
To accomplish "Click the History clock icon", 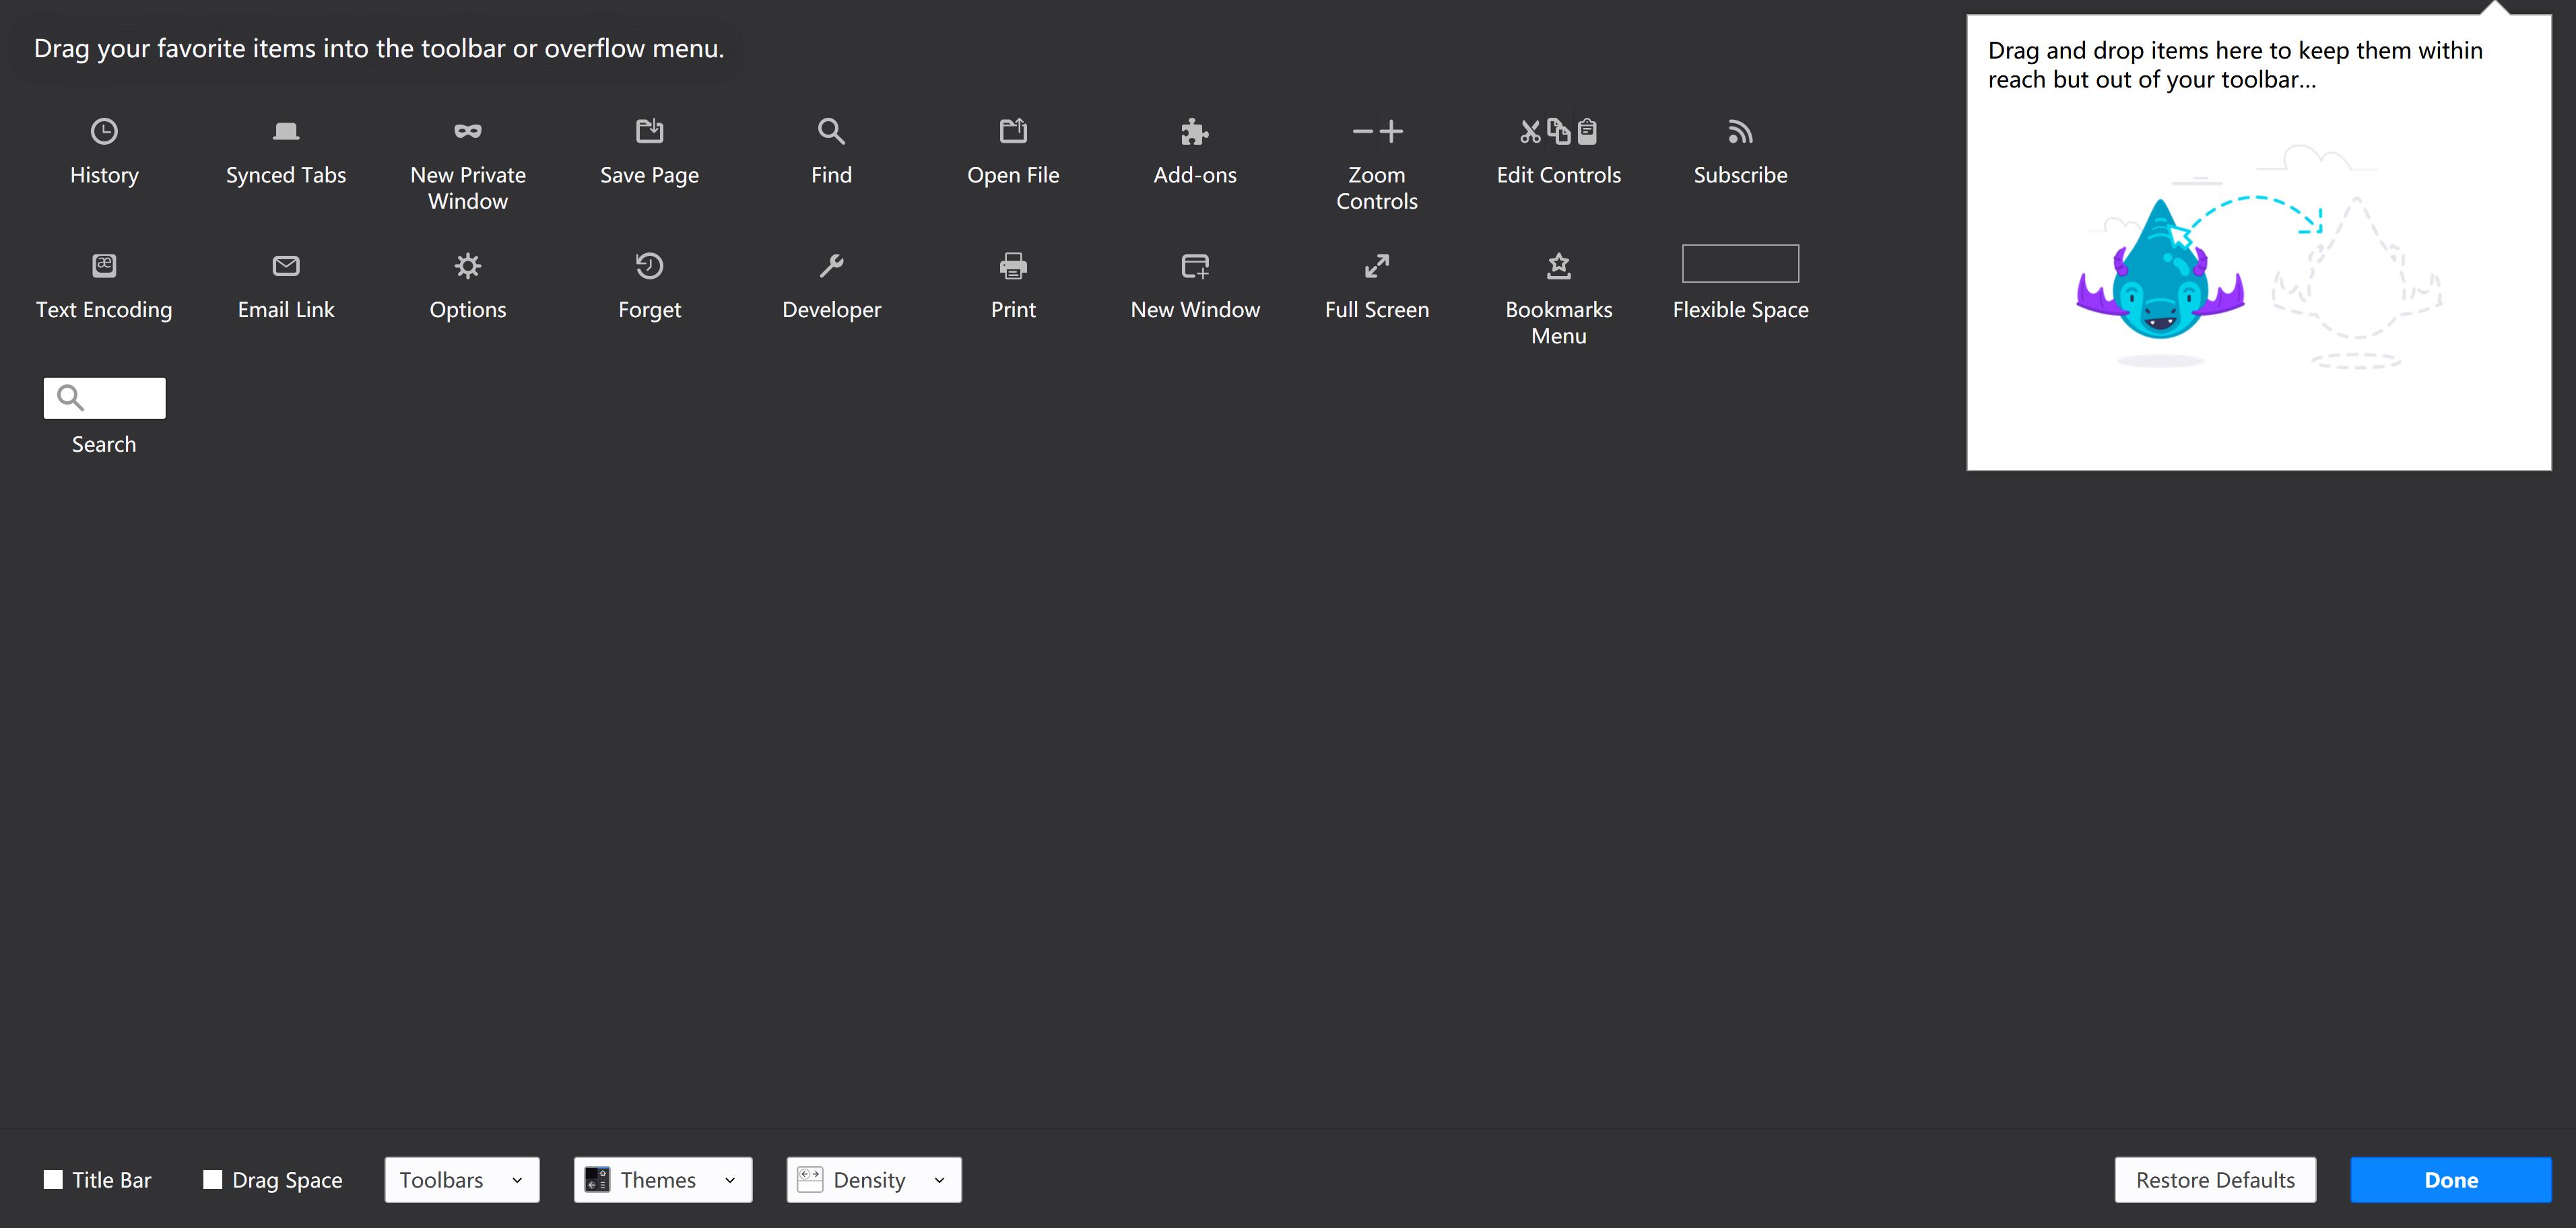I will click(x=104, y=131).
